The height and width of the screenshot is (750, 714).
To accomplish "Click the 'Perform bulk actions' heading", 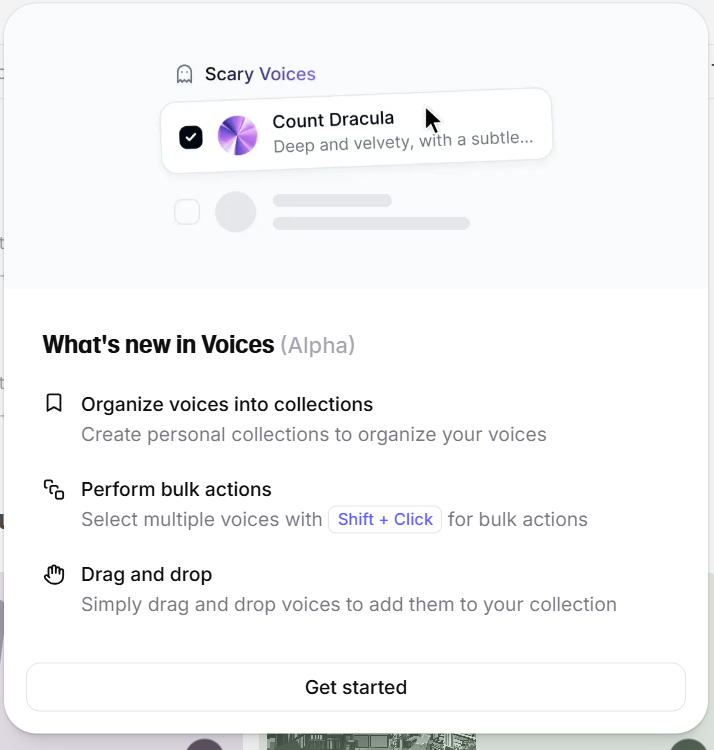I will [x=176, y=489].
